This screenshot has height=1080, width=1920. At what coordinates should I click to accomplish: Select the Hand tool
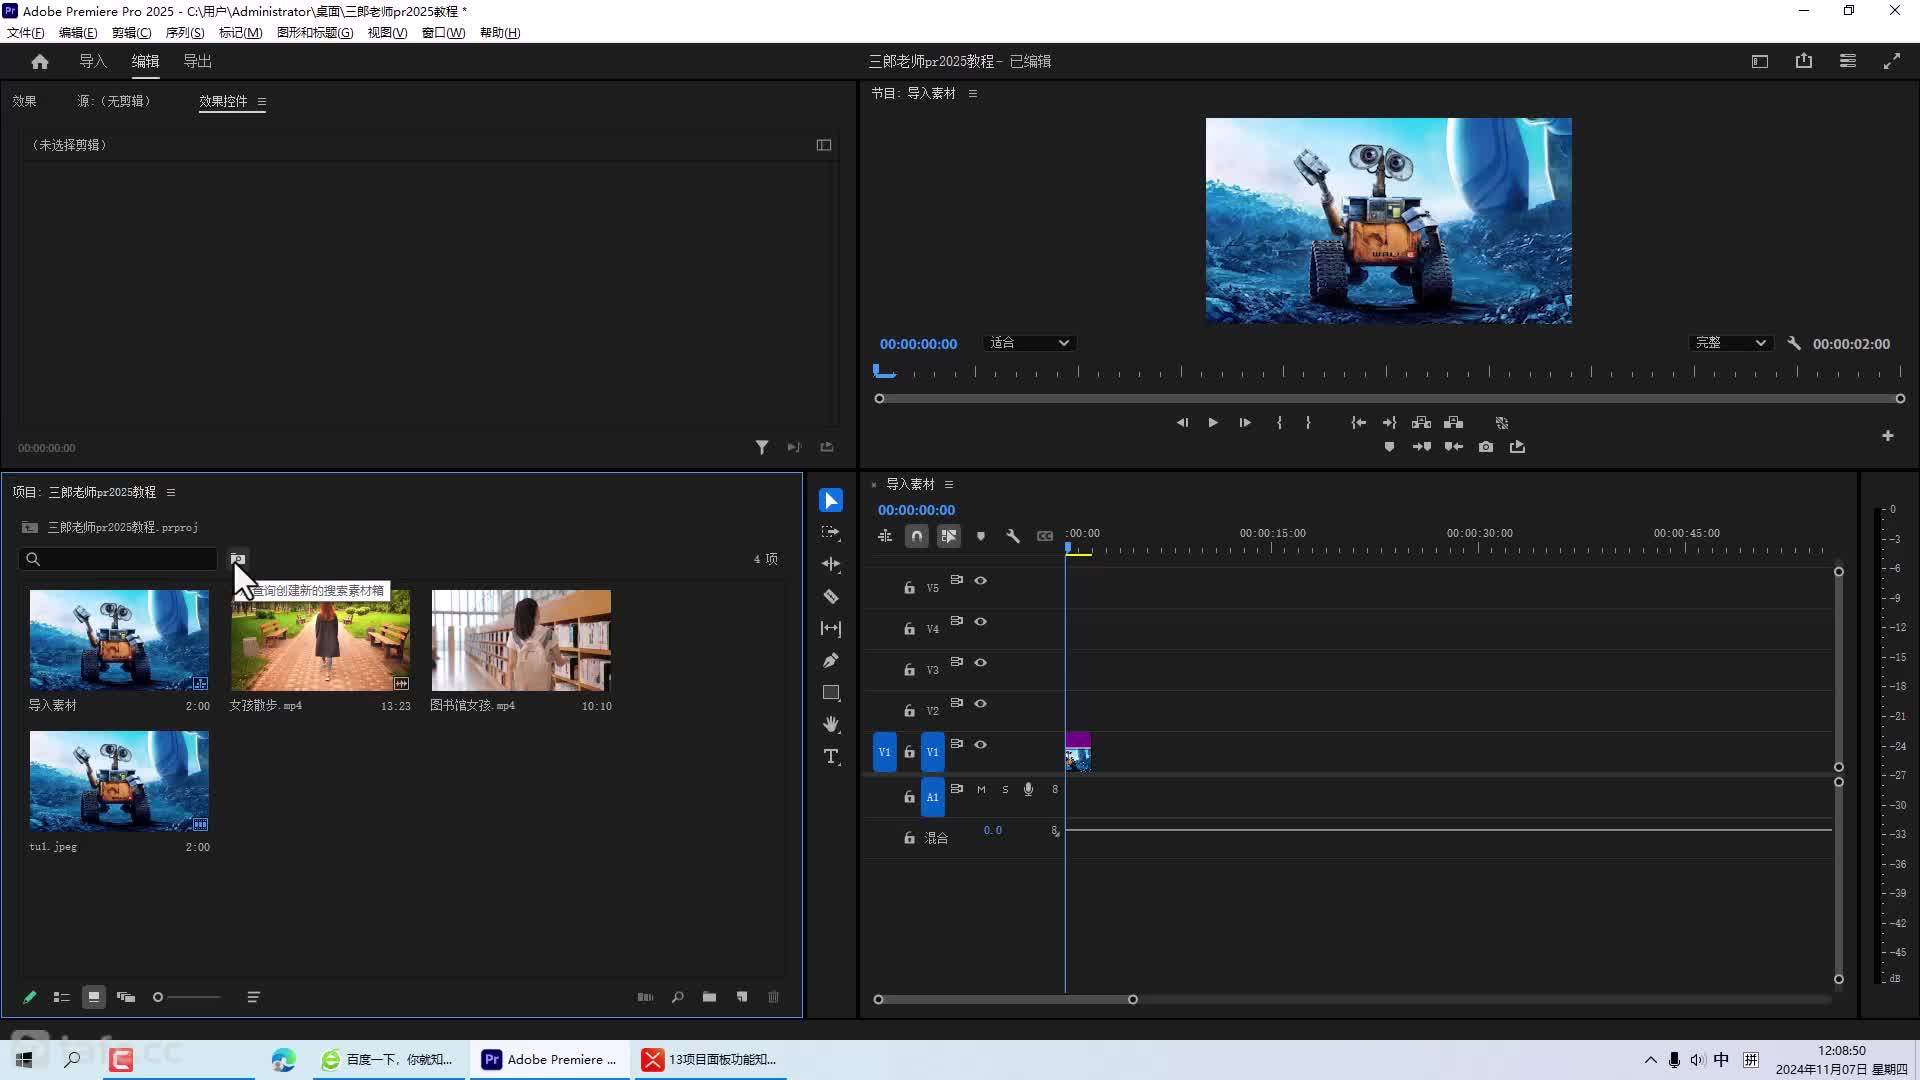[831, 724]
